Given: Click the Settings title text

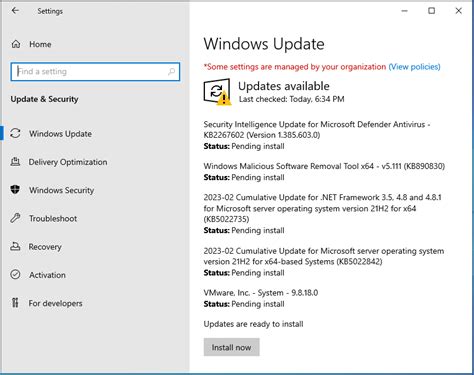Looking at the screenshot, I should (50, 11).
